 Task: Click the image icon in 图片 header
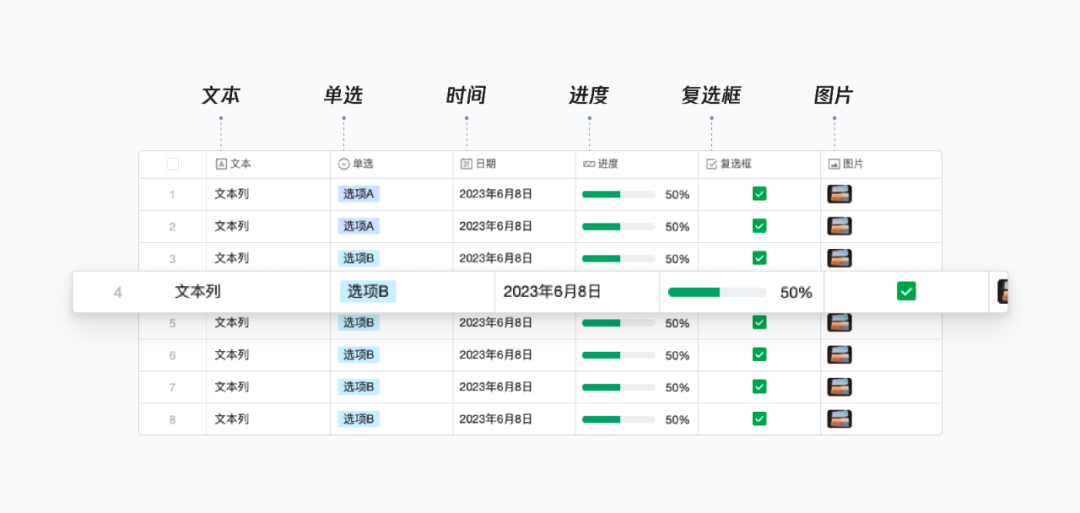tap(834, 164)
